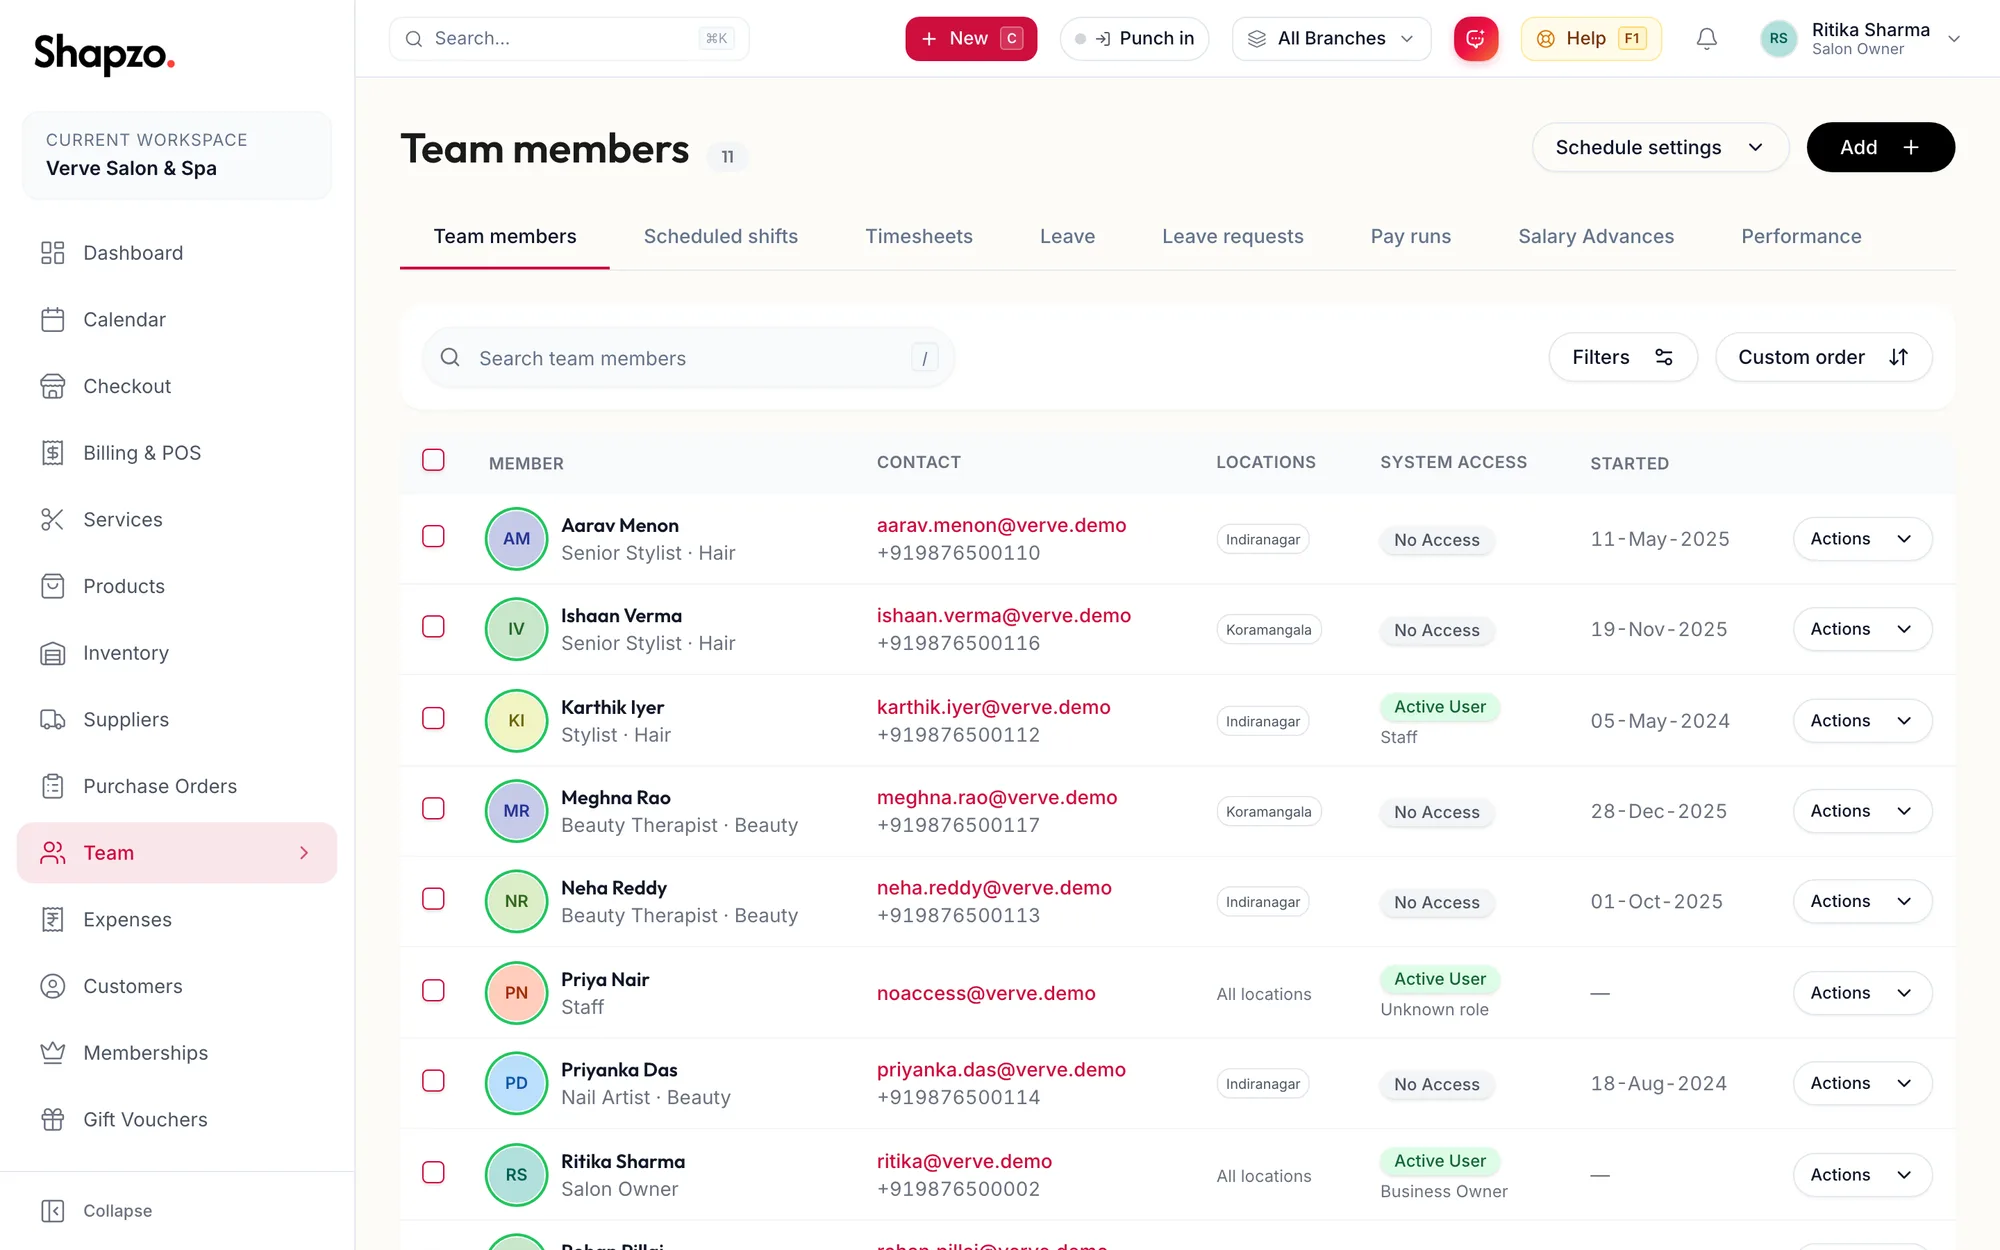This screenshot has height=1250, width=2000.
Task: Click the Punch in button
Action: (x=1134, y=39)
